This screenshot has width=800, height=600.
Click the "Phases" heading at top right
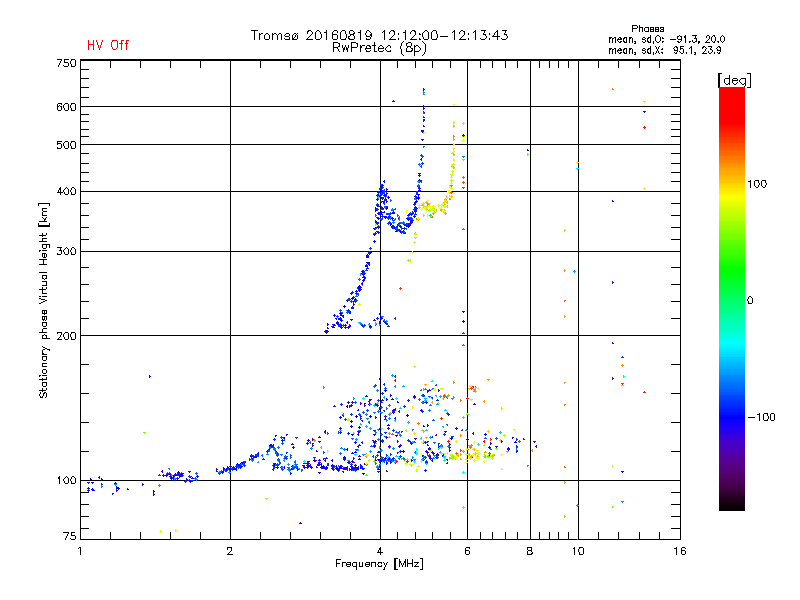click(647, 29)
